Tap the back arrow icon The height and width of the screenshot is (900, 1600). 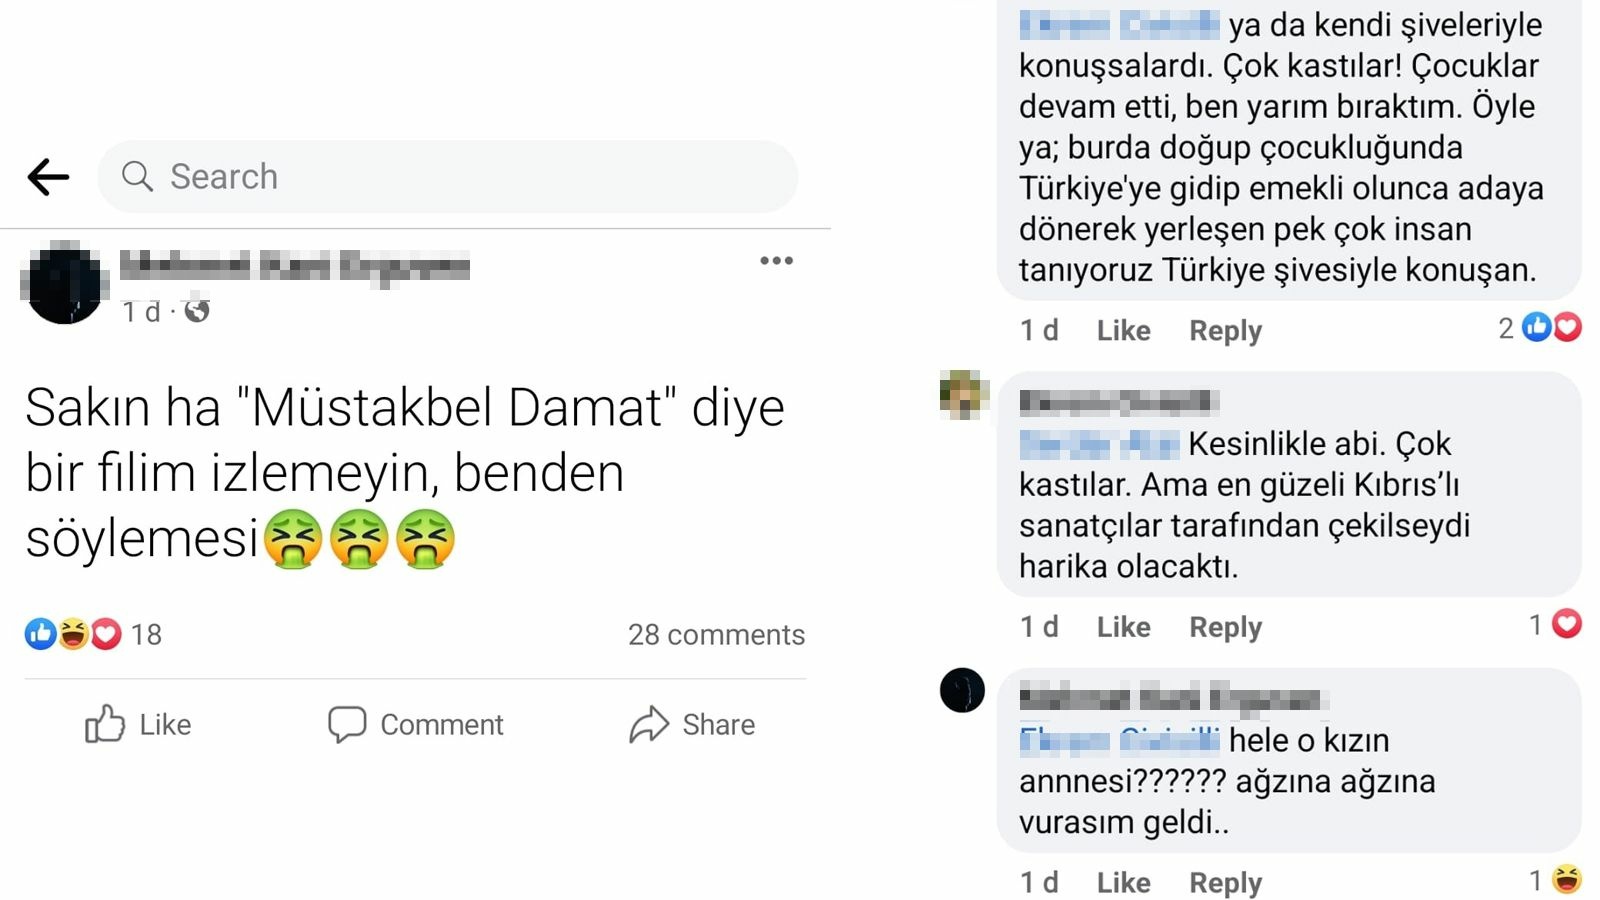coord(48,177)
